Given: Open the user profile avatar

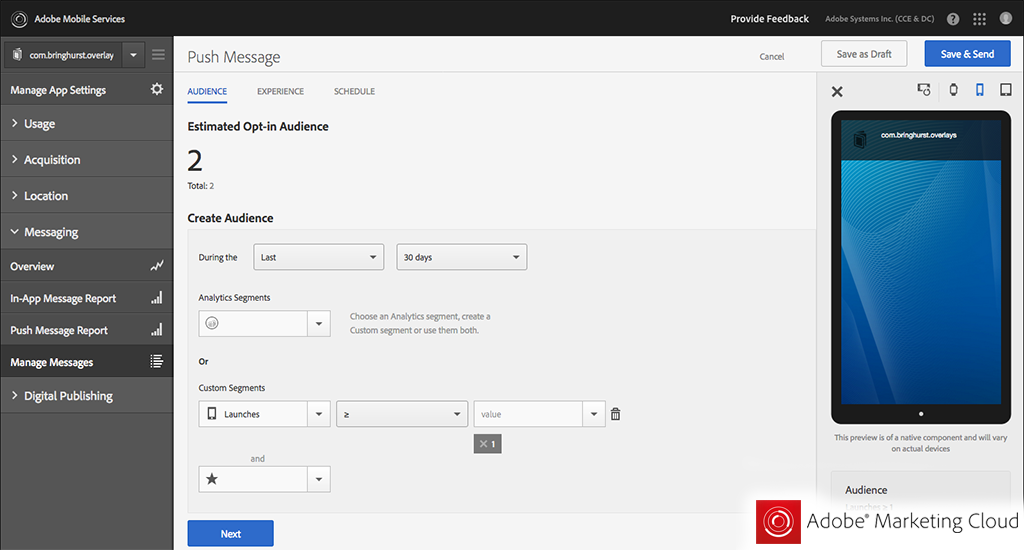Looking at the screenshot, I should [1005, 19].
